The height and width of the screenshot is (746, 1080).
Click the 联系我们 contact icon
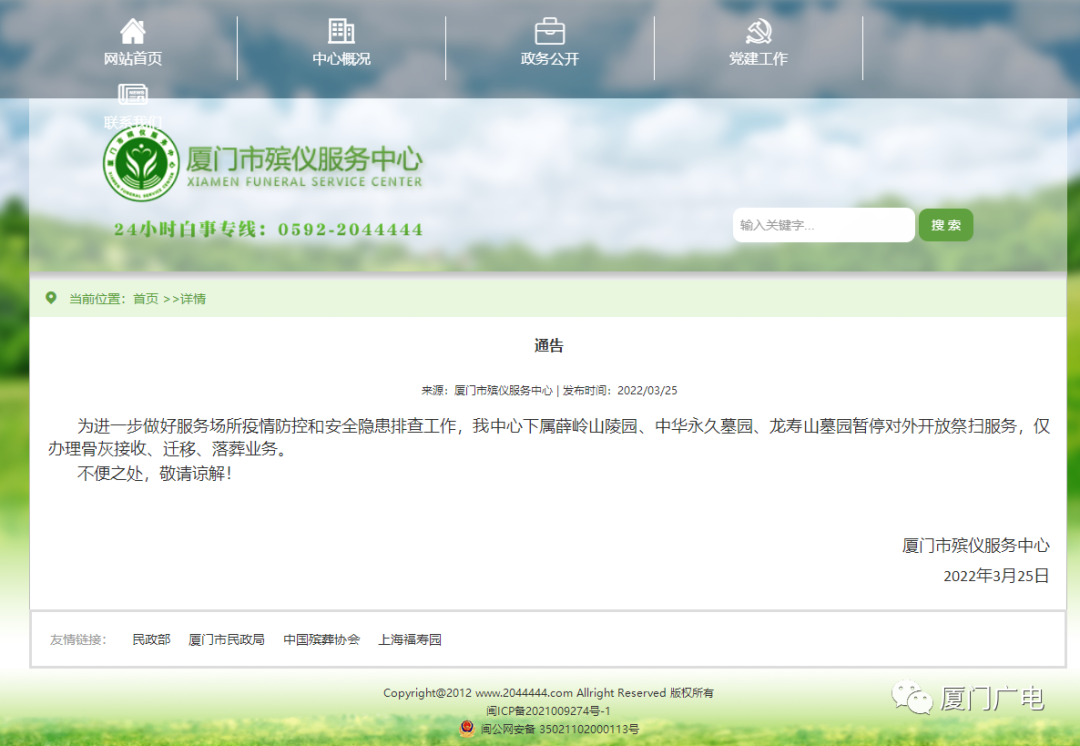point(132,94)
